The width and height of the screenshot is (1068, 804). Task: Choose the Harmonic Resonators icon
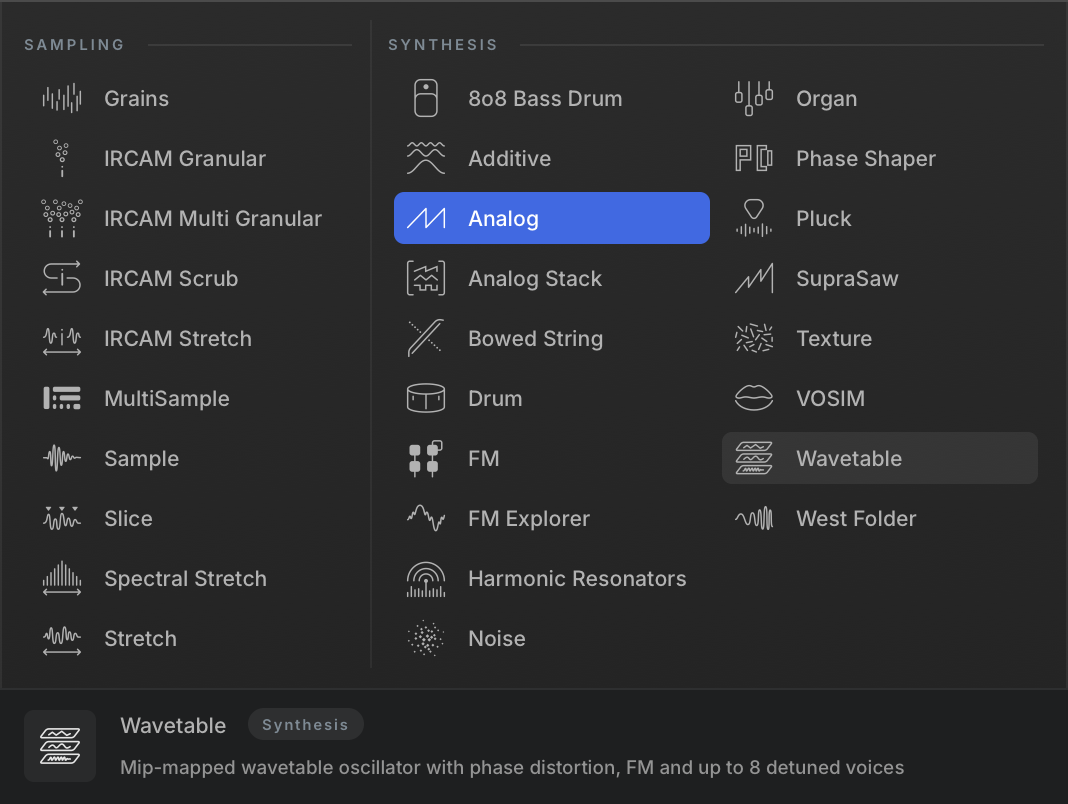click(x=426, y=579)
